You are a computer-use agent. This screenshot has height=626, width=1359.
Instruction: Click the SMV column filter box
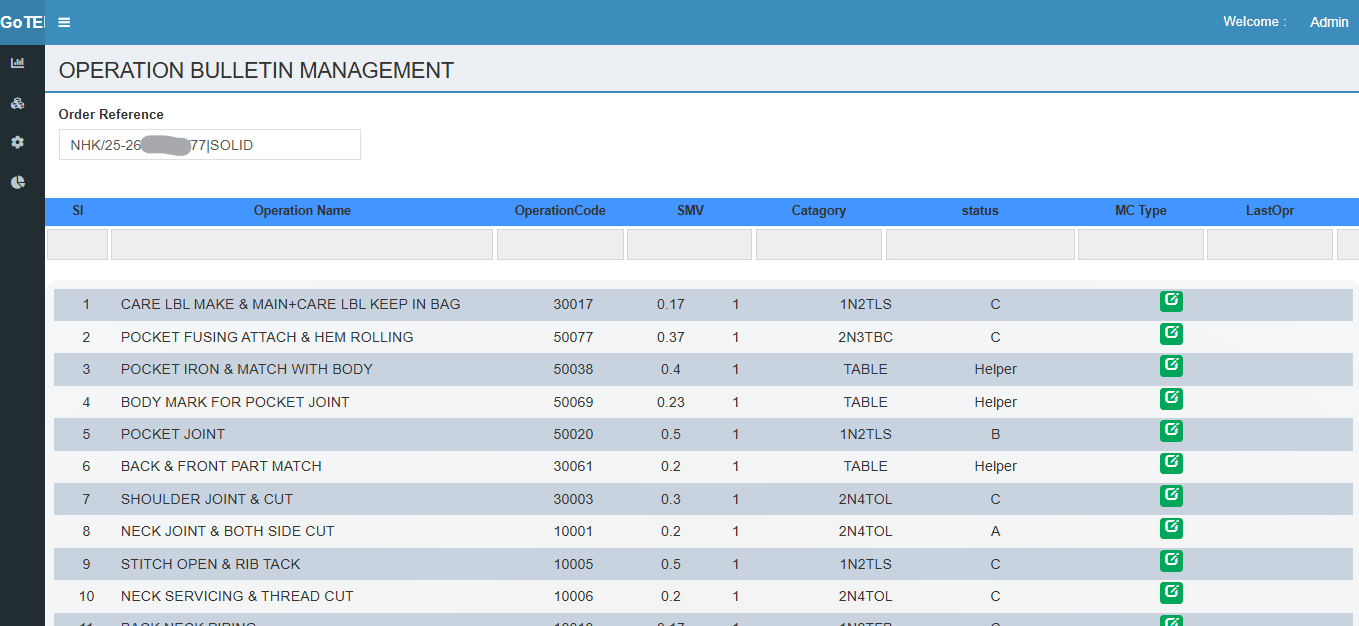click(x=689, y=245)
